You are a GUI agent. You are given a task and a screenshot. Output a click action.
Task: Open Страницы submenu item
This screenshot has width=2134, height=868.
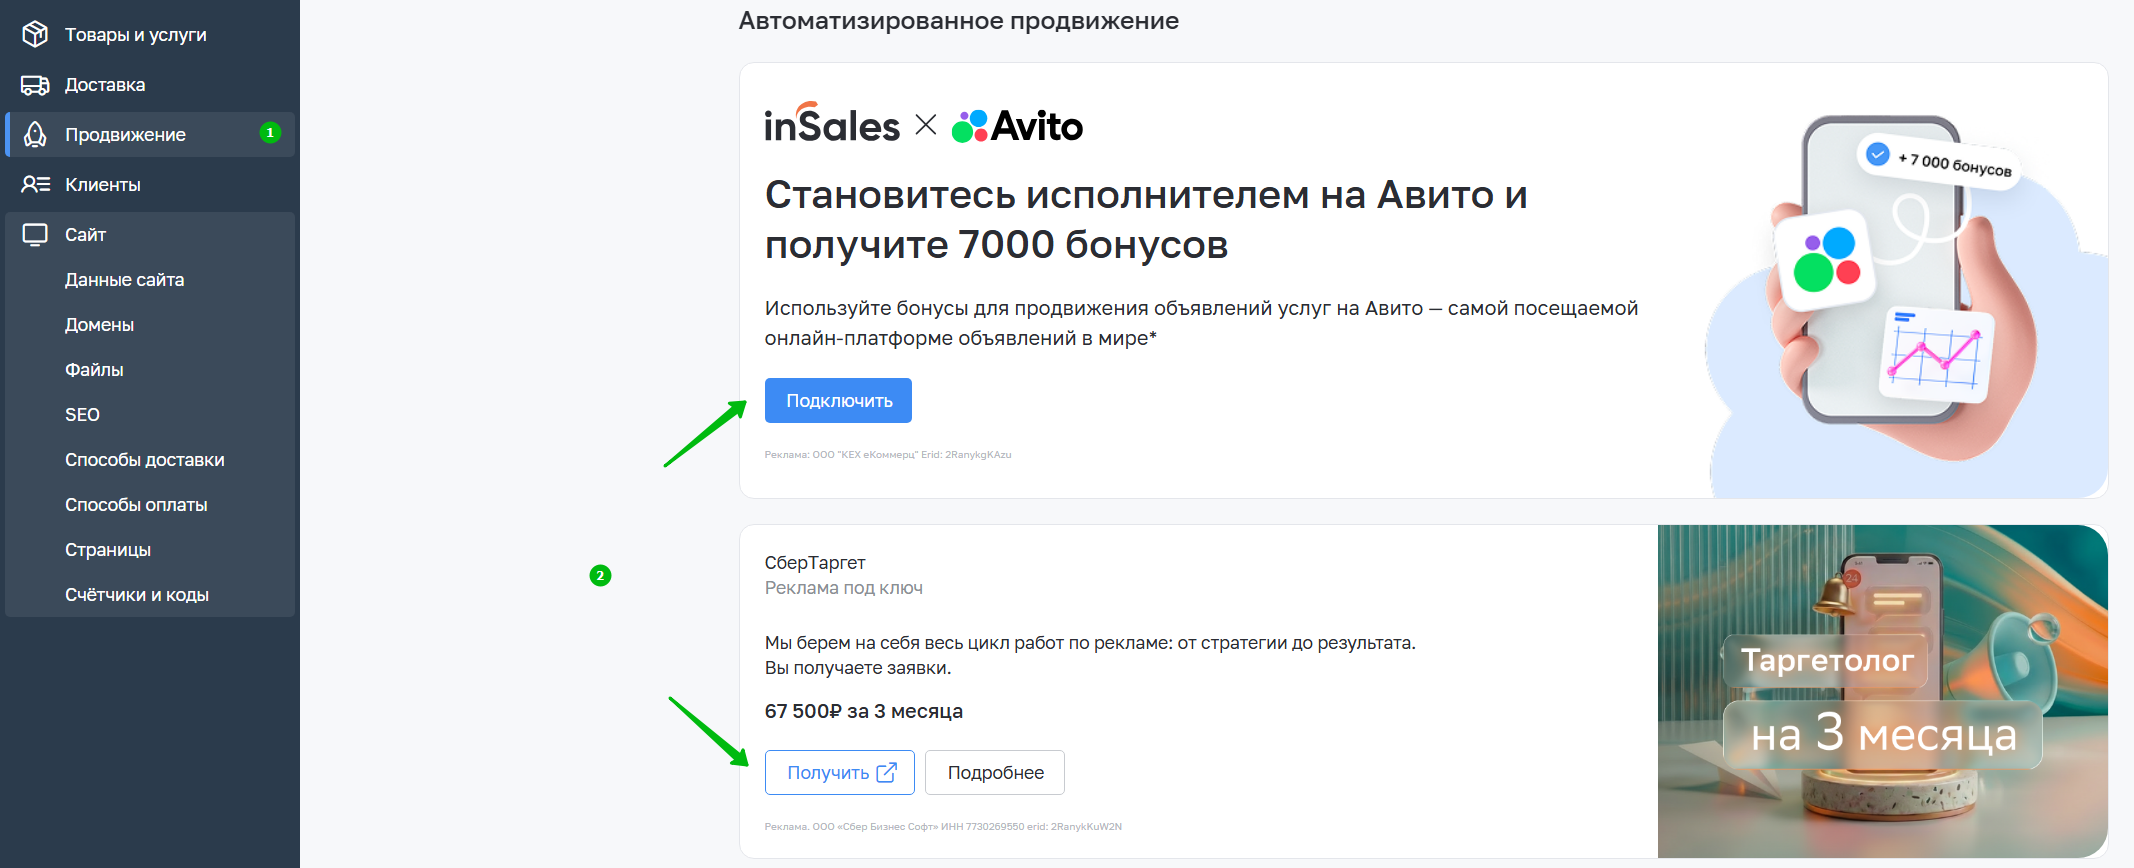tap(108, 550)
